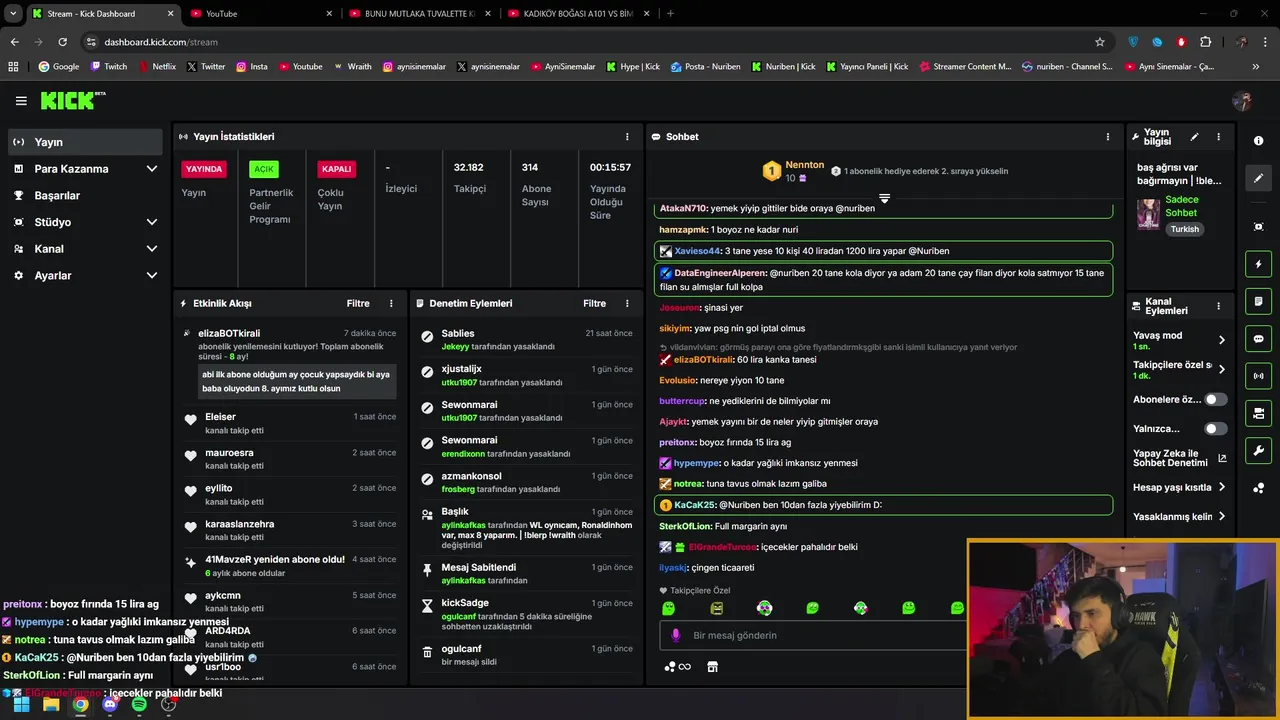Click the pencil edit icon in right rail
The width and height of the screenshot is (1280, 720).
tap(1259, 178)
